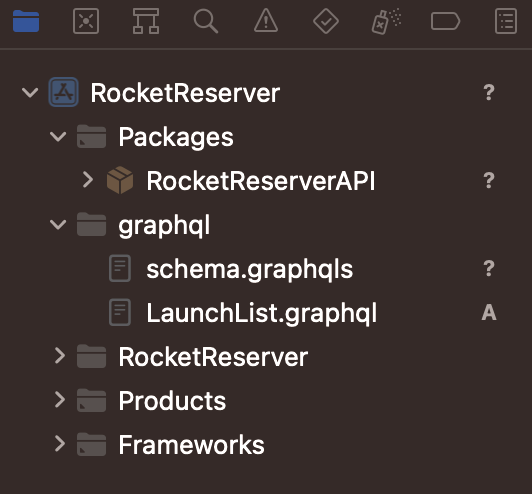Select the Packages label
The width and height of the screenshot is (532, 494).
(x=176, y=138)
